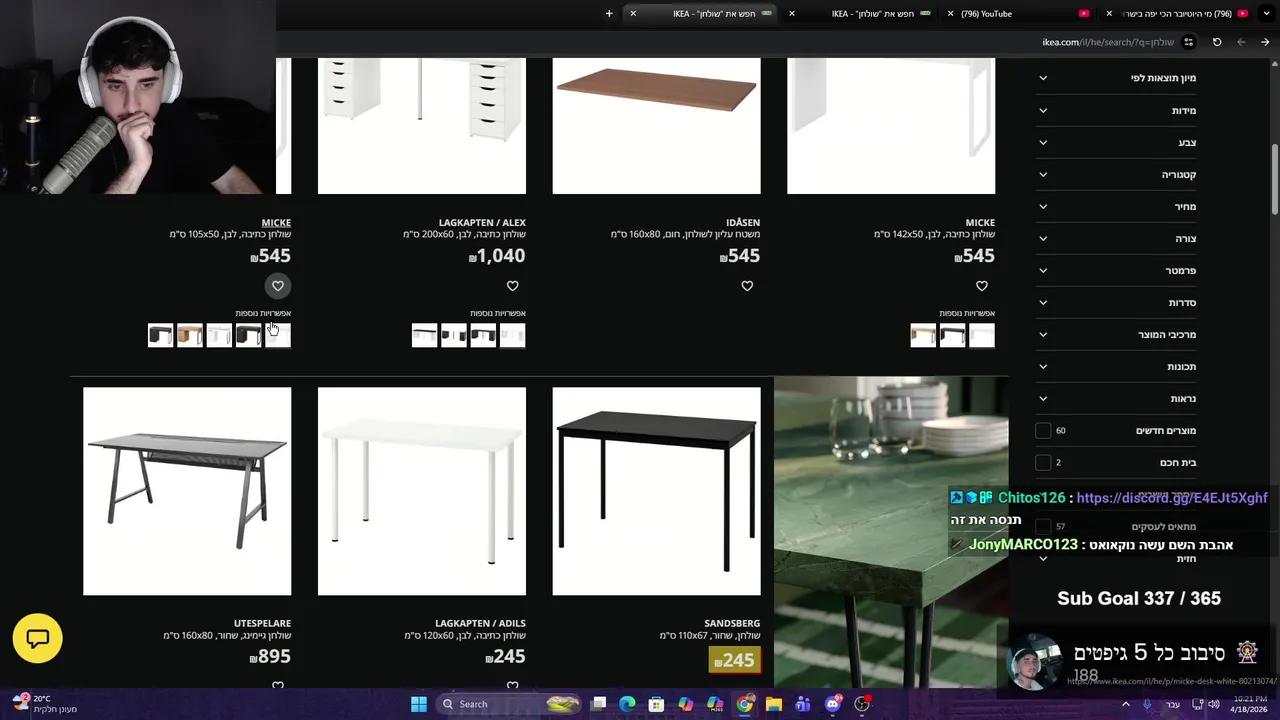This screenshot has width=1280, height=720.
Task: Check the 'מתאים לעסקים' filter checkbox
Action: (x=1043, y=527)
